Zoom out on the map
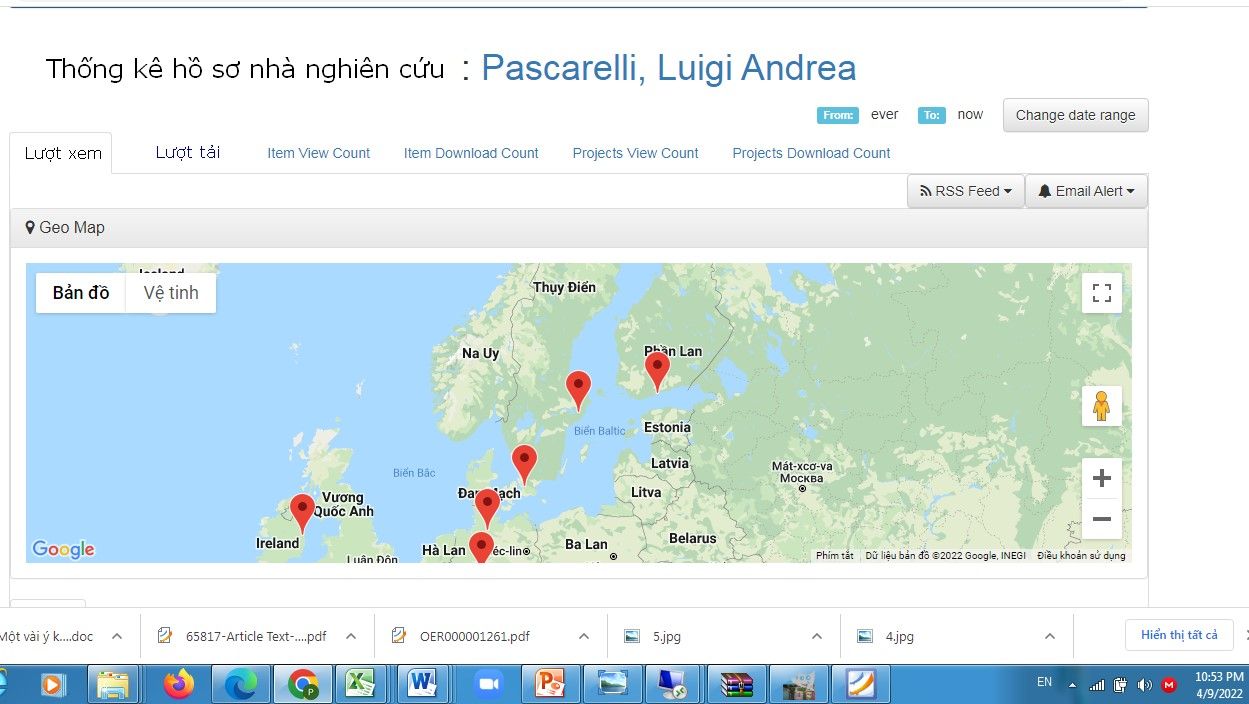 coord(1102,519)
